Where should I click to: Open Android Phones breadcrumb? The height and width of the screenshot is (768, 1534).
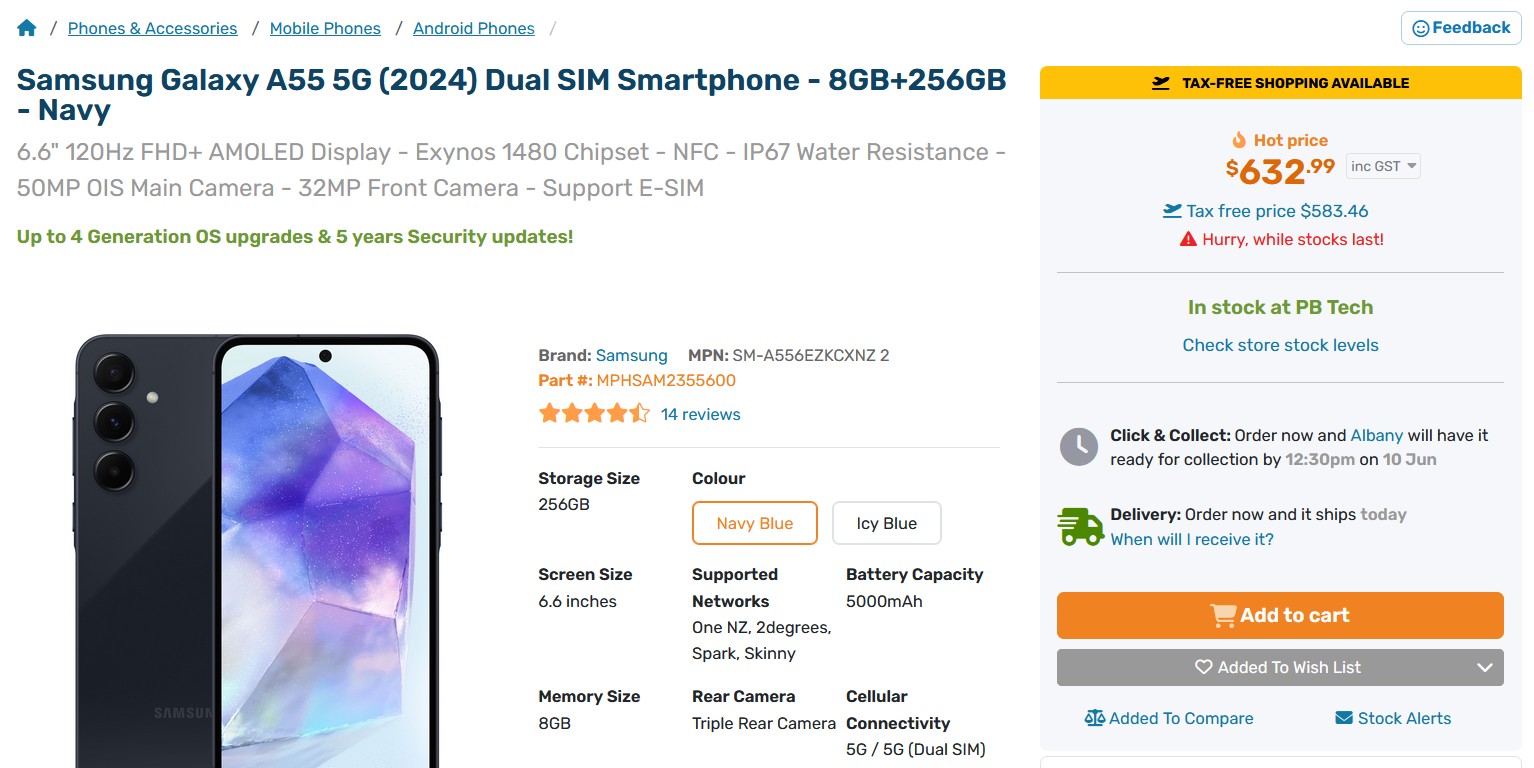pyautogui.click(x=474, y=28)
